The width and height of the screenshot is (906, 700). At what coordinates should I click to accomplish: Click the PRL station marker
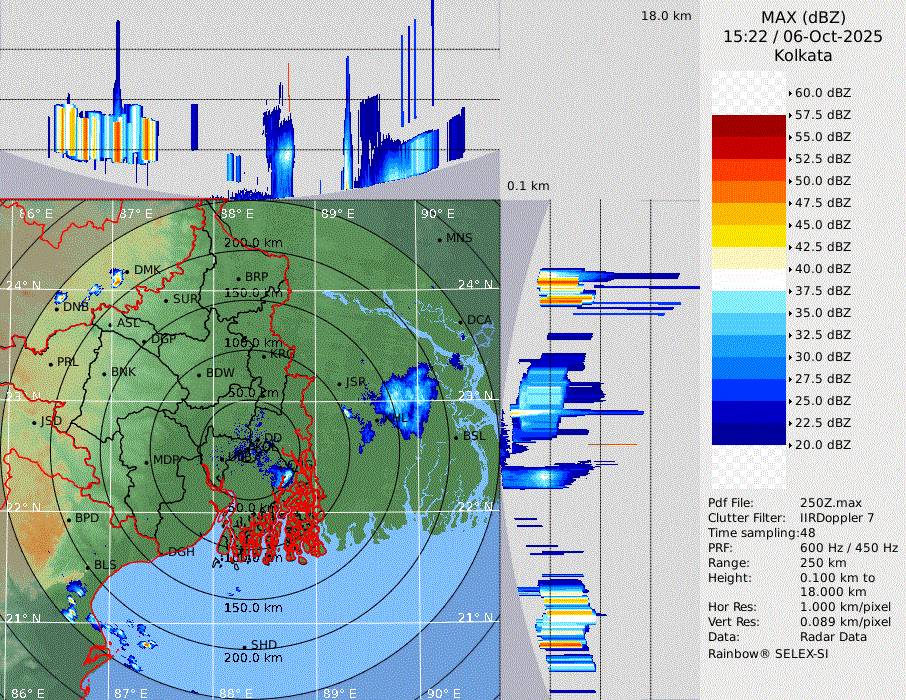(x=50, y=362)
